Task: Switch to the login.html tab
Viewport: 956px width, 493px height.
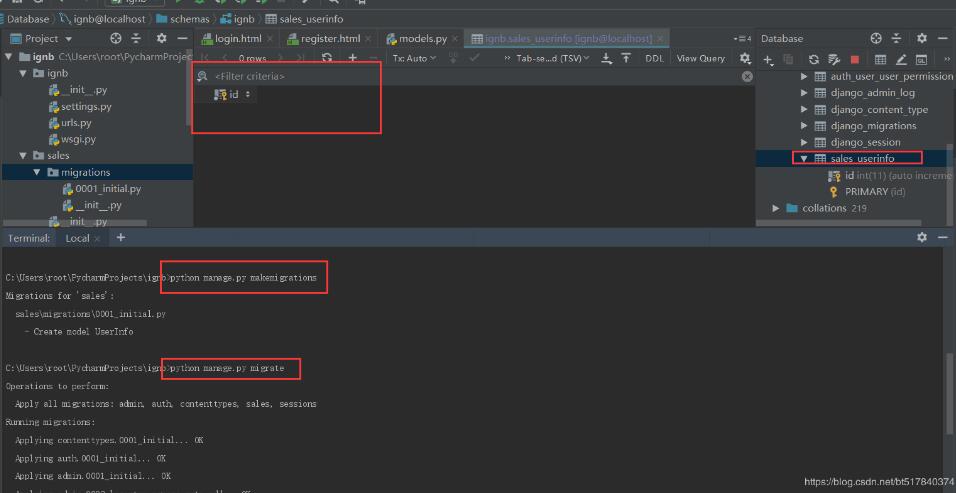Action: tap(238, 38)
